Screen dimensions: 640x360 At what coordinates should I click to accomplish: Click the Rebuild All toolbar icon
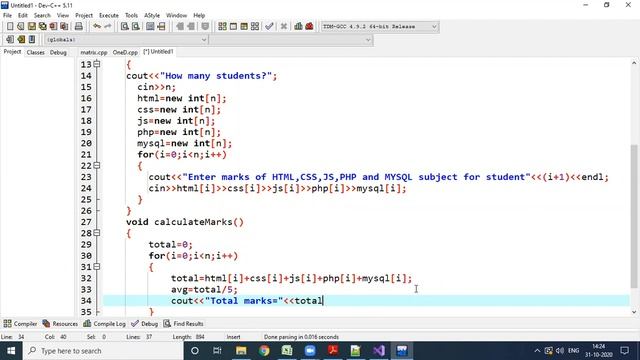click(x=255, y=27)
